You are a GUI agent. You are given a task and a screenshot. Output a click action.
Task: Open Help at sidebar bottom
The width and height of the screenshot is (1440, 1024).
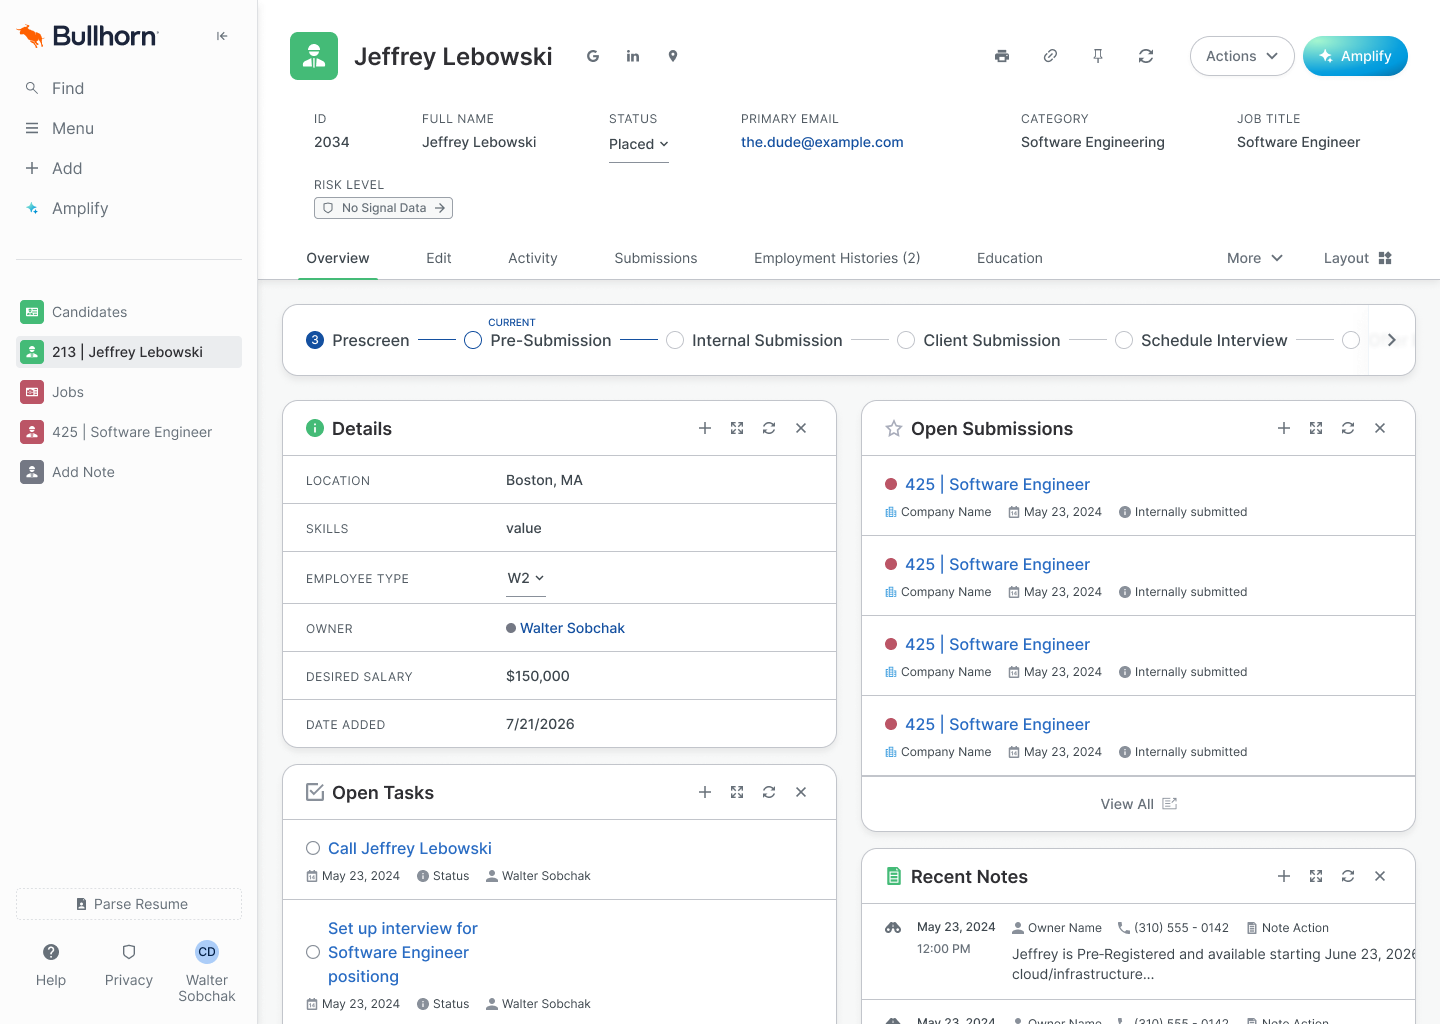(51, 964)
